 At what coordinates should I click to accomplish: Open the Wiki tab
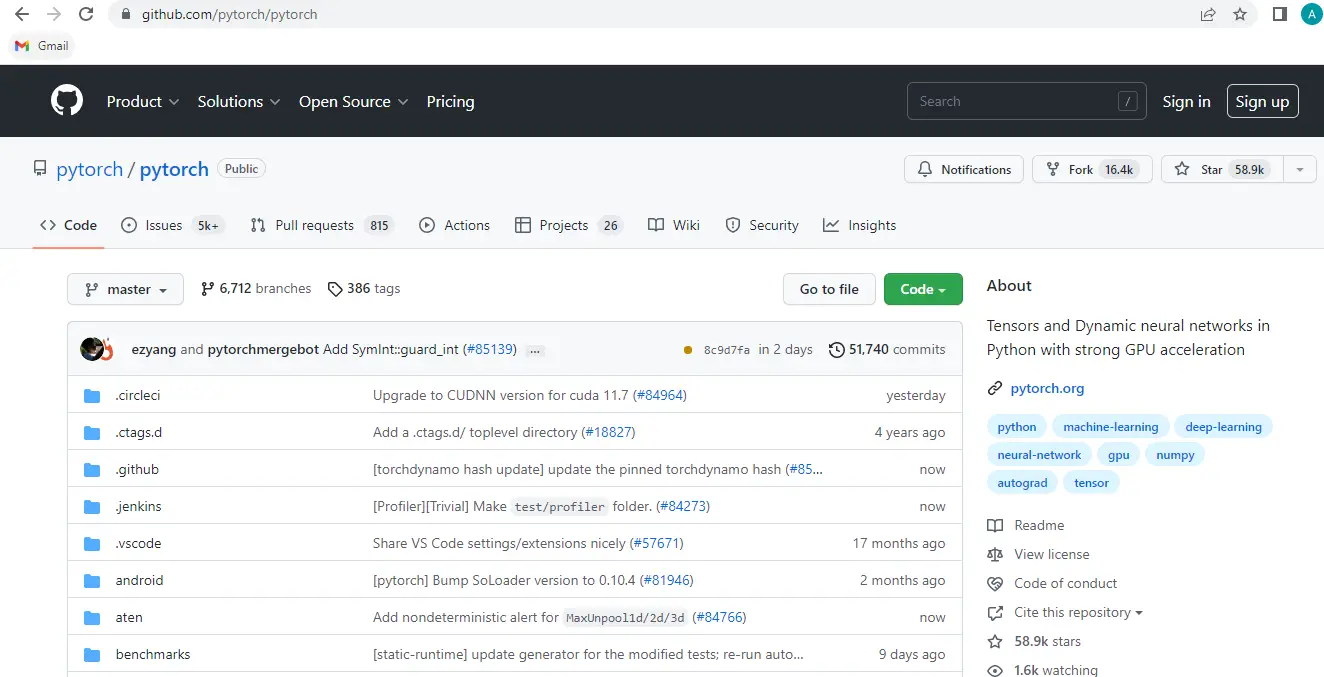click(x=674, y=225)
